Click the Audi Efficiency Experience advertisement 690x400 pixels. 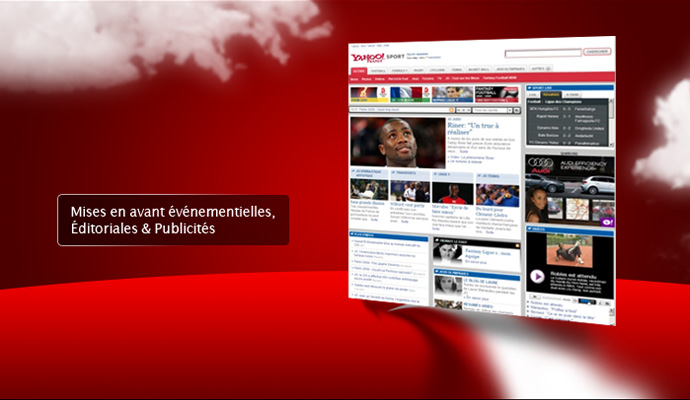pos(570,190)
